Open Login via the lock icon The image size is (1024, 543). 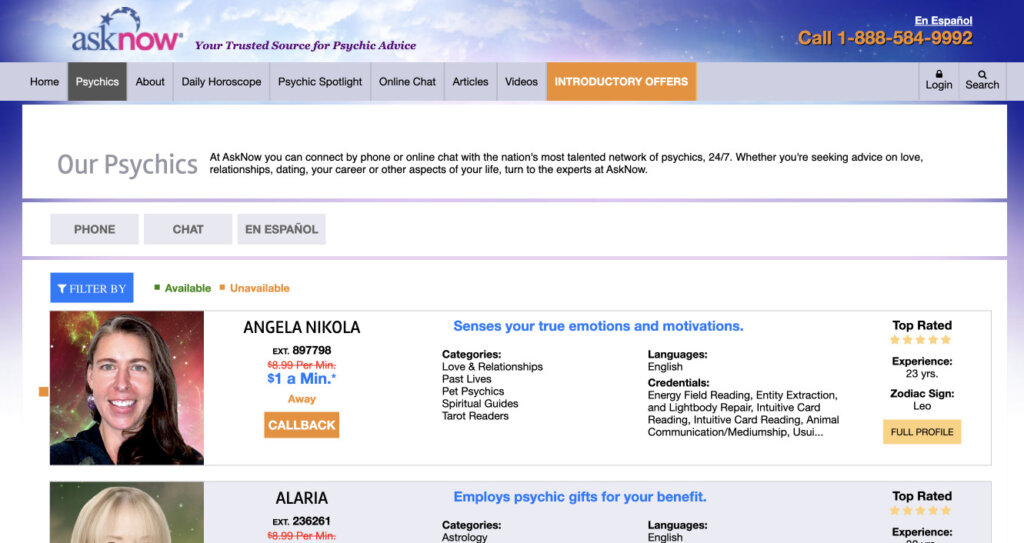pos(938,80)
